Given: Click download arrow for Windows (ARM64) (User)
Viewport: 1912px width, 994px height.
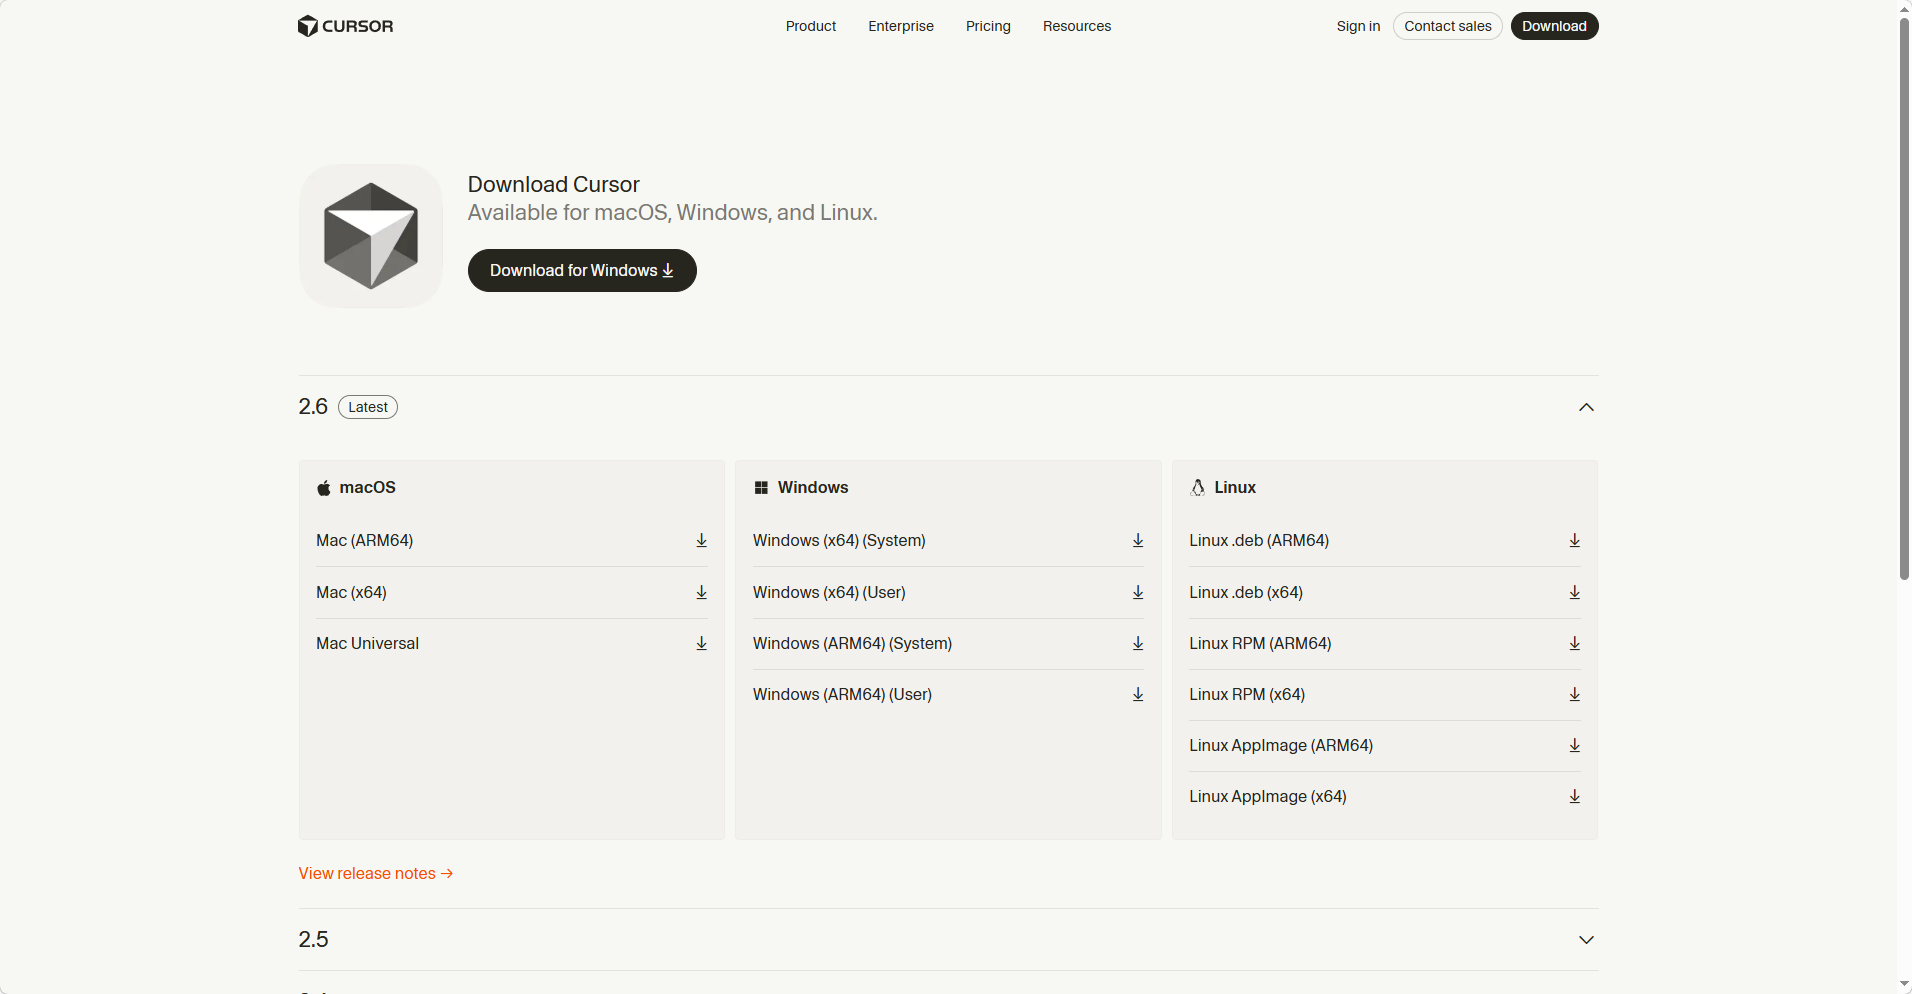Looking at the screenshot, I should coord(1138,695).
